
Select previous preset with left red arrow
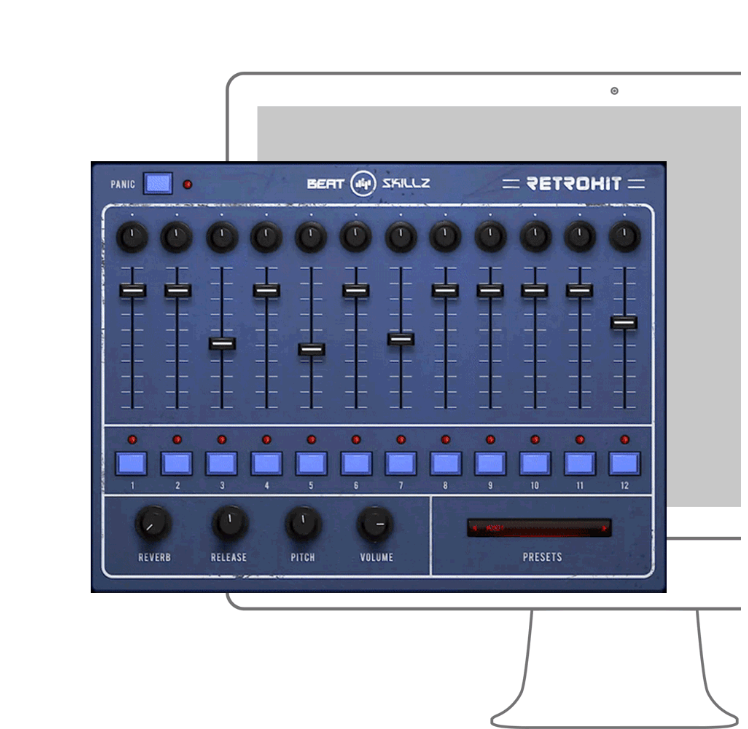(x=475, y=528)
